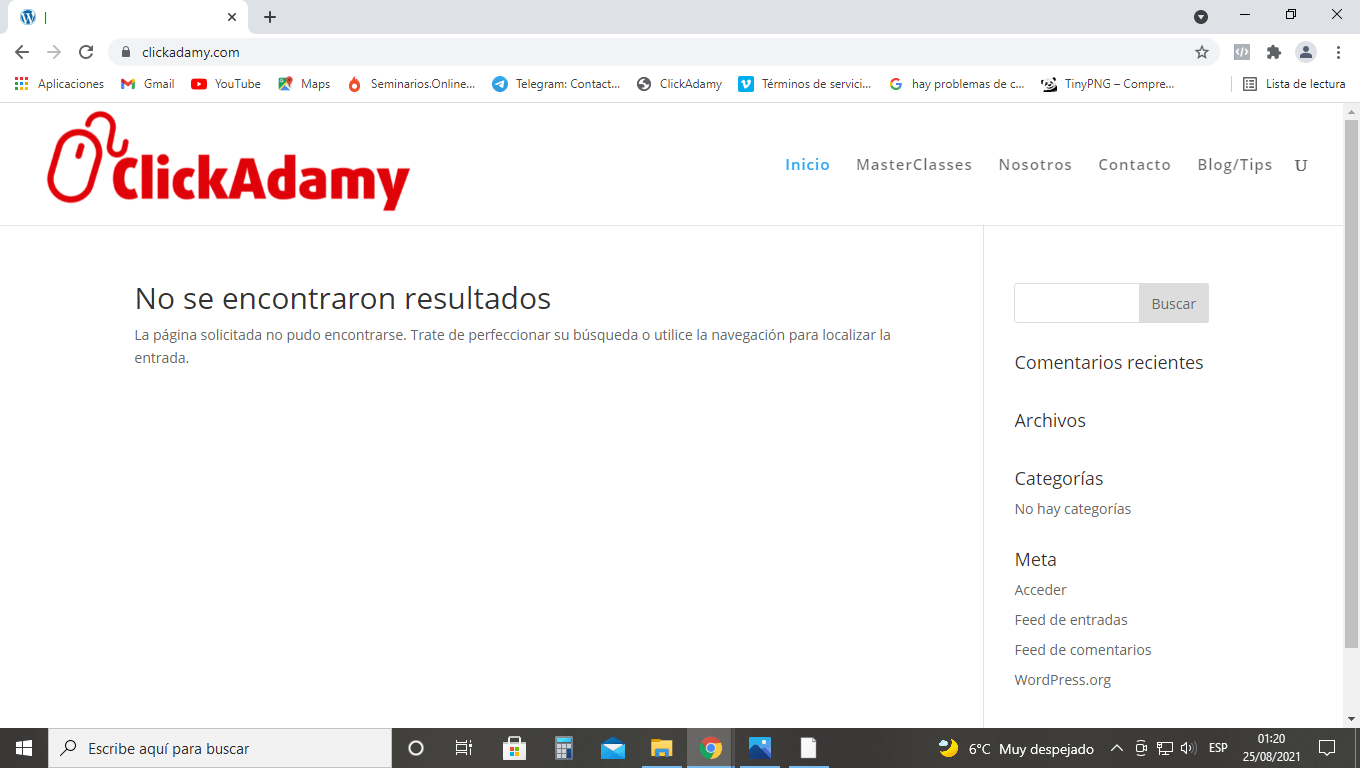Open the Lista de lectura reading list
Image resolution: width=1360 pixels, height=768 pixels.
1294,84
